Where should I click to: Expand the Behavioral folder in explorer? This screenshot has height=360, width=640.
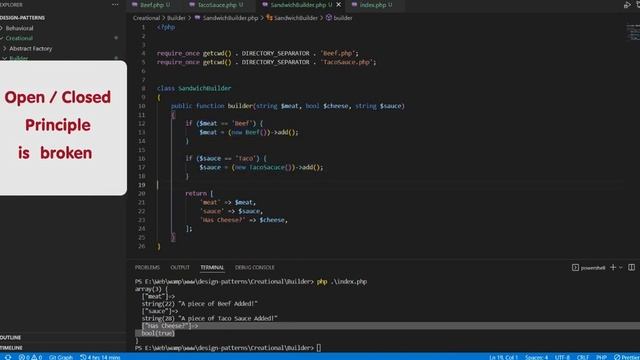[19, 28]
